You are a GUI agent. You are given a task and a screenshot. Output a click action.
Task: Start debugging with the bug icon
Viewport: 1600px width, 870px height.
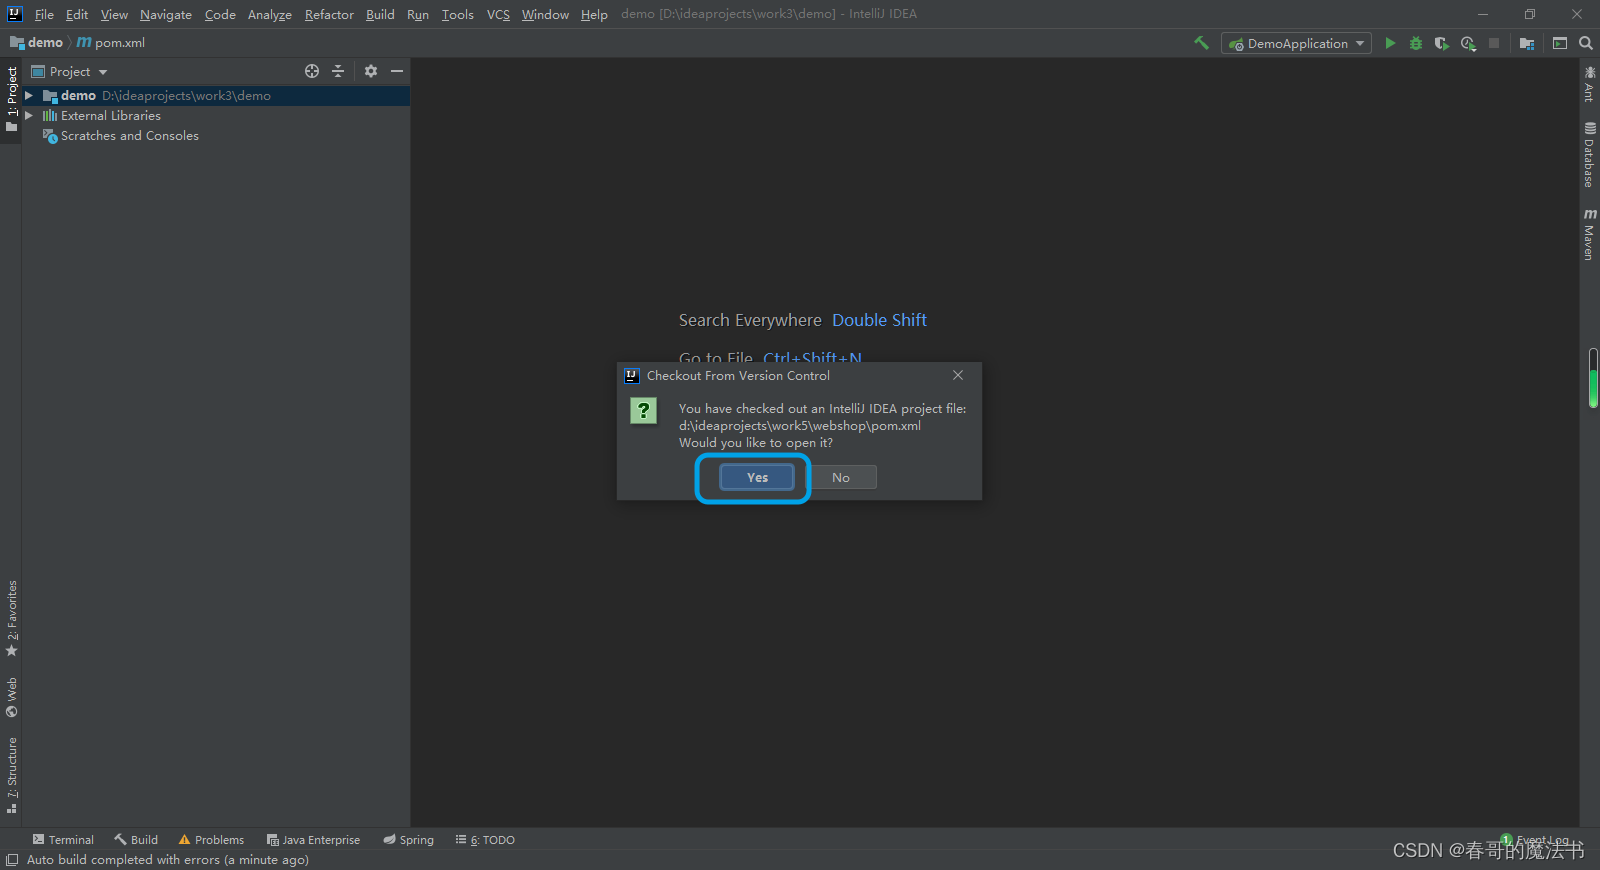pos(1416,43)
